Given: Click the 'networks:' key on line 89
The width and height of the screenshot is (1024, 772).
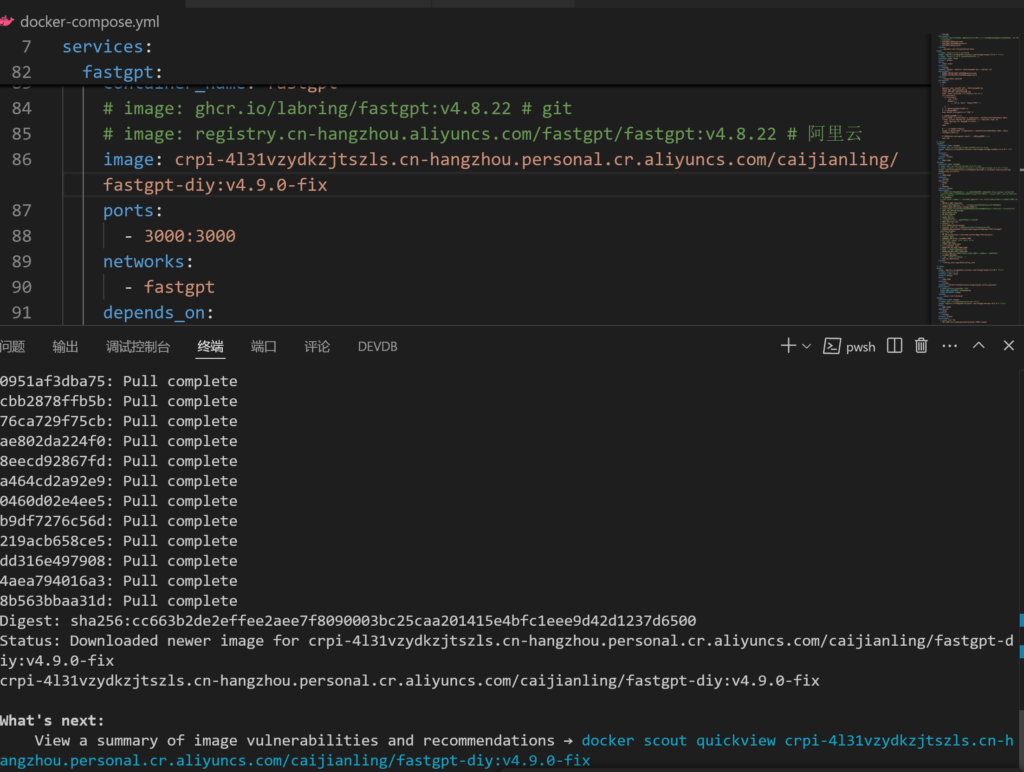Looking at the screenshot, I should (148, 261).
